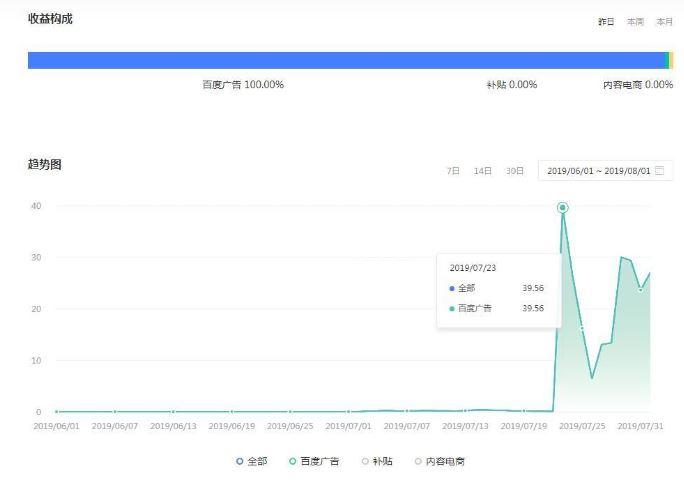Click the 百度广告 100.00% label
Viewport: 684px width, 482px height.
pos(243,85)
